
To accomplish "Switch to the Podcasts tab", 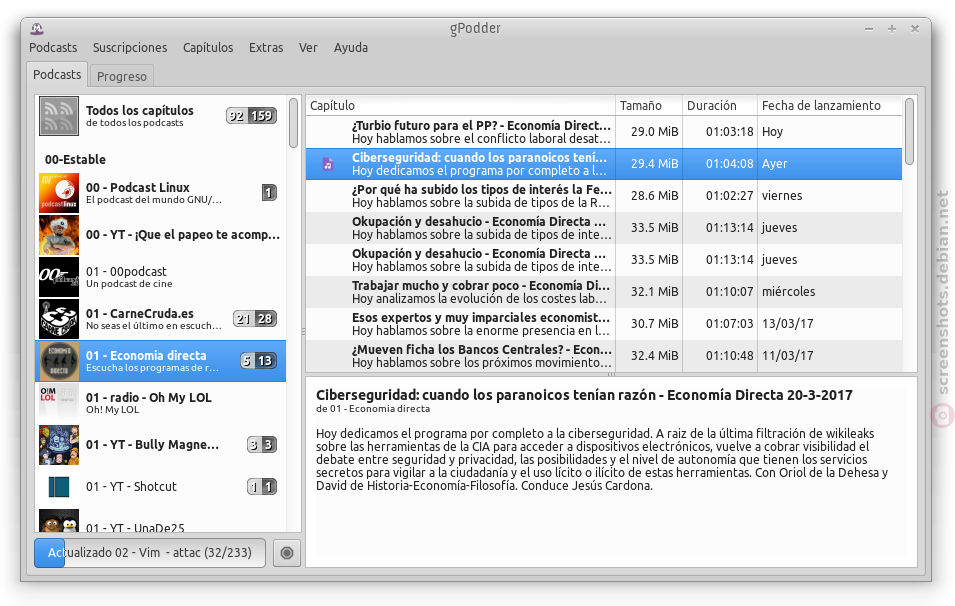I will (57, 74).
